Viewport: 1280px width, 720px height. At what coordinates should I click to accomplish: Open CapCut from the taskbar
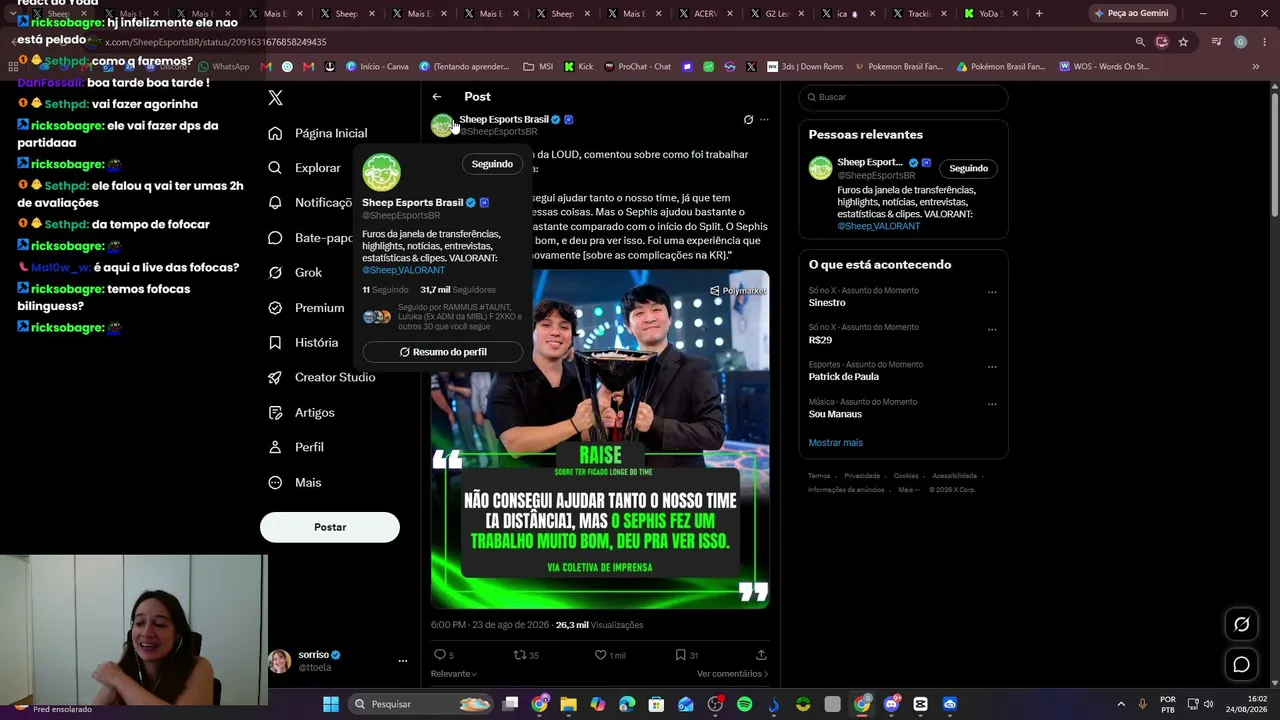click(x=920, y=704)
